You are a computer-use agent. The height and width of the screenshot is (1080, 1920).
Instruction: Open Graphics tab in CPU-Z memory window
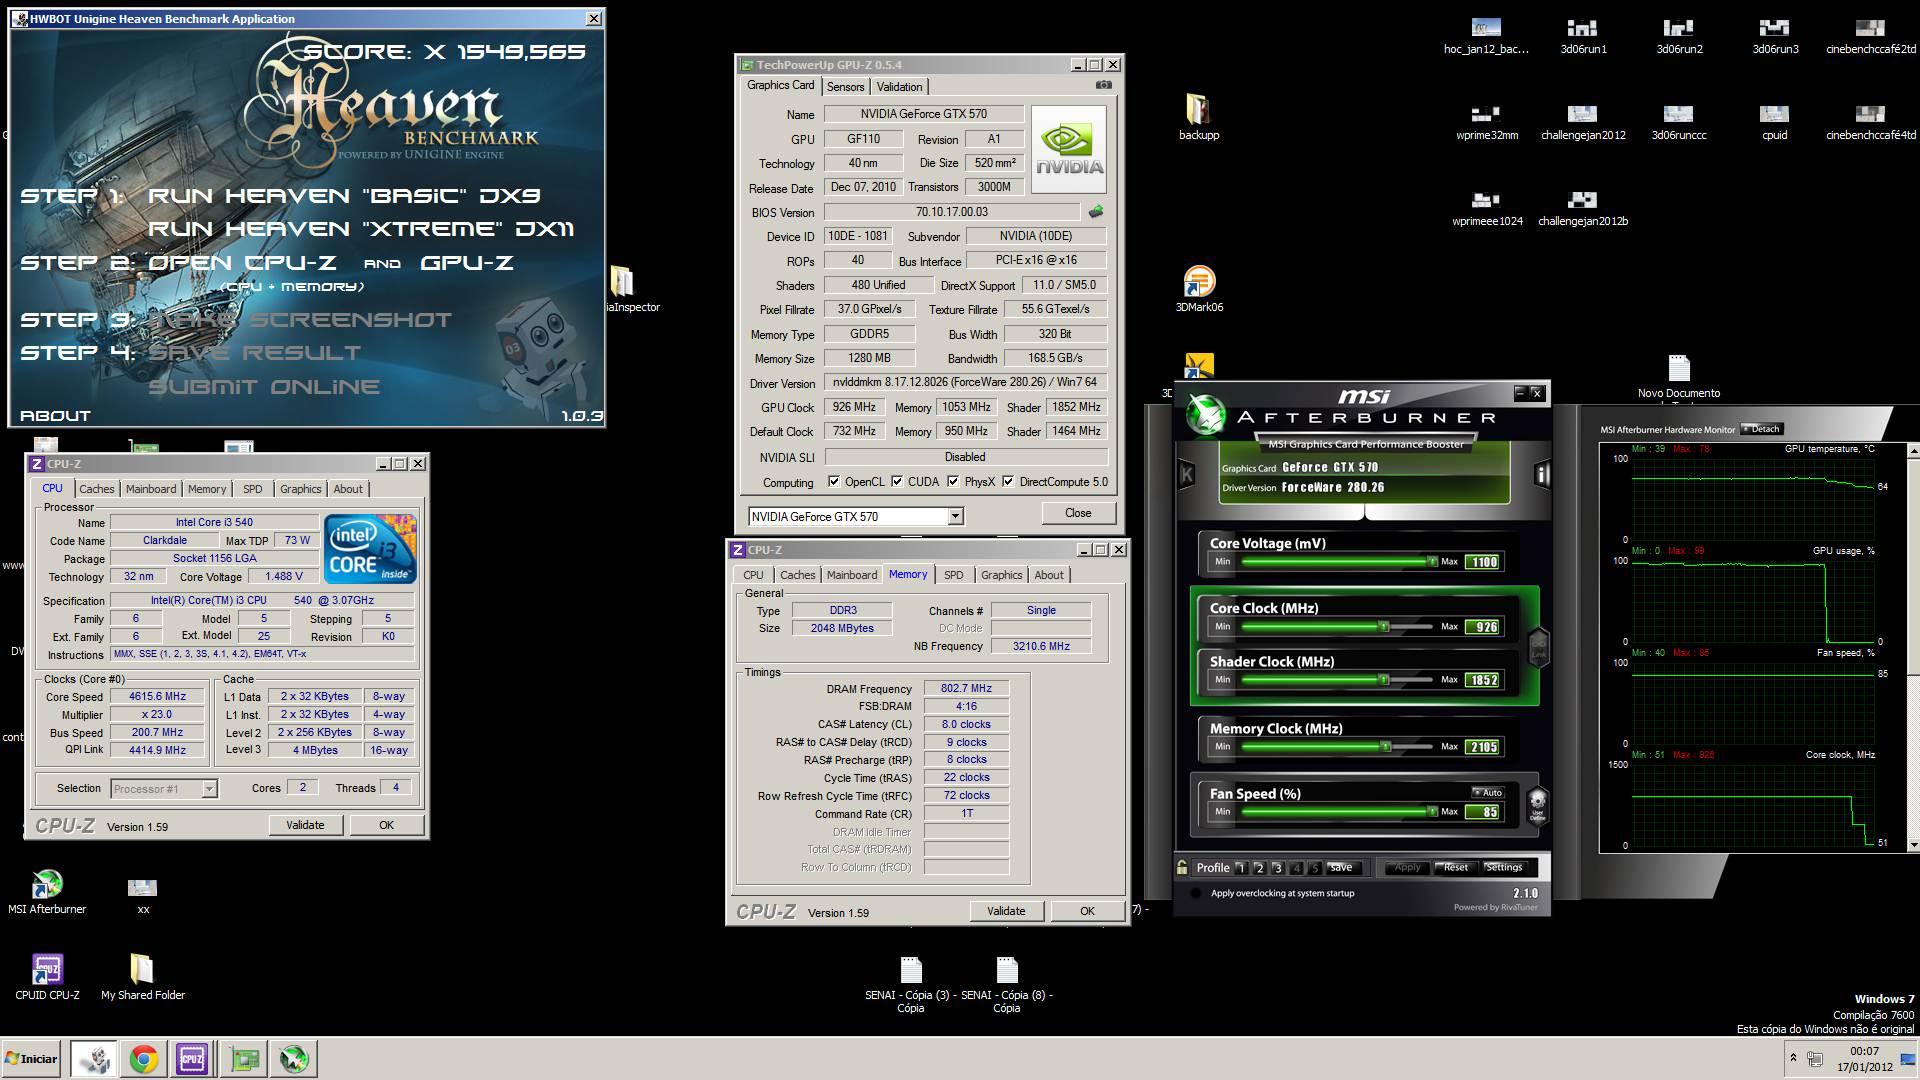tap(1001, 575)
